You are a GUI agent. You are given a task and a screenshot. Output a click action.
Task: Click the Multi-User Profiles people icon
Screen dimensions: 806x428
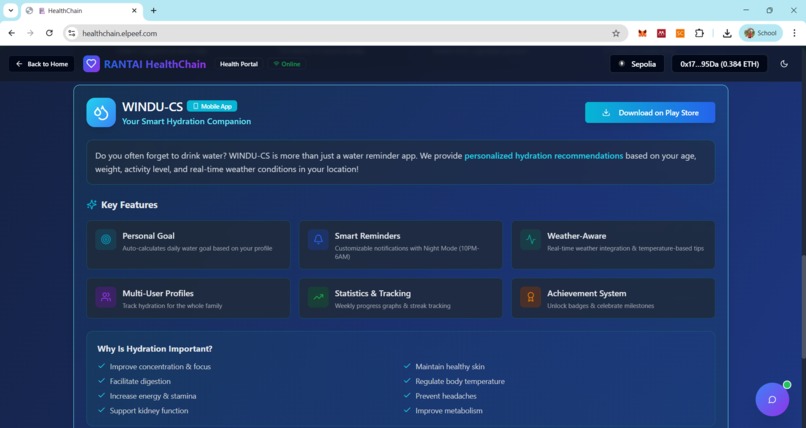click(106, 297)
